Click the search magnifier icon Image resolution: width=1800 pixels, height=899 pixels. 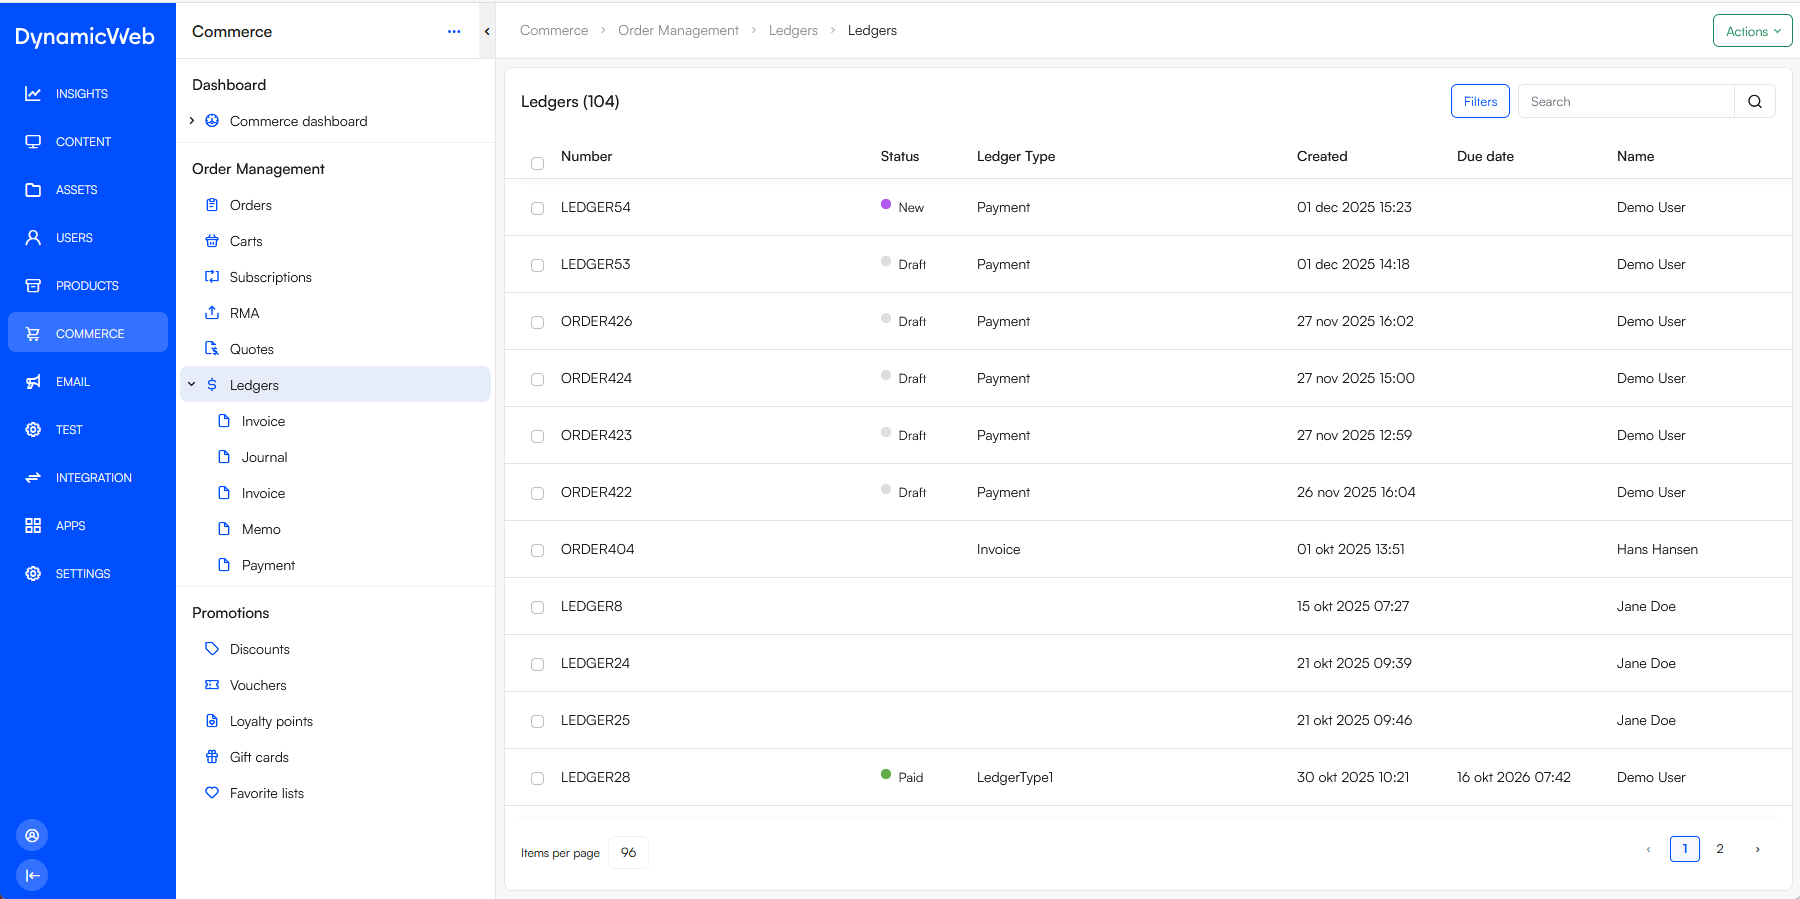[1754, 102]
